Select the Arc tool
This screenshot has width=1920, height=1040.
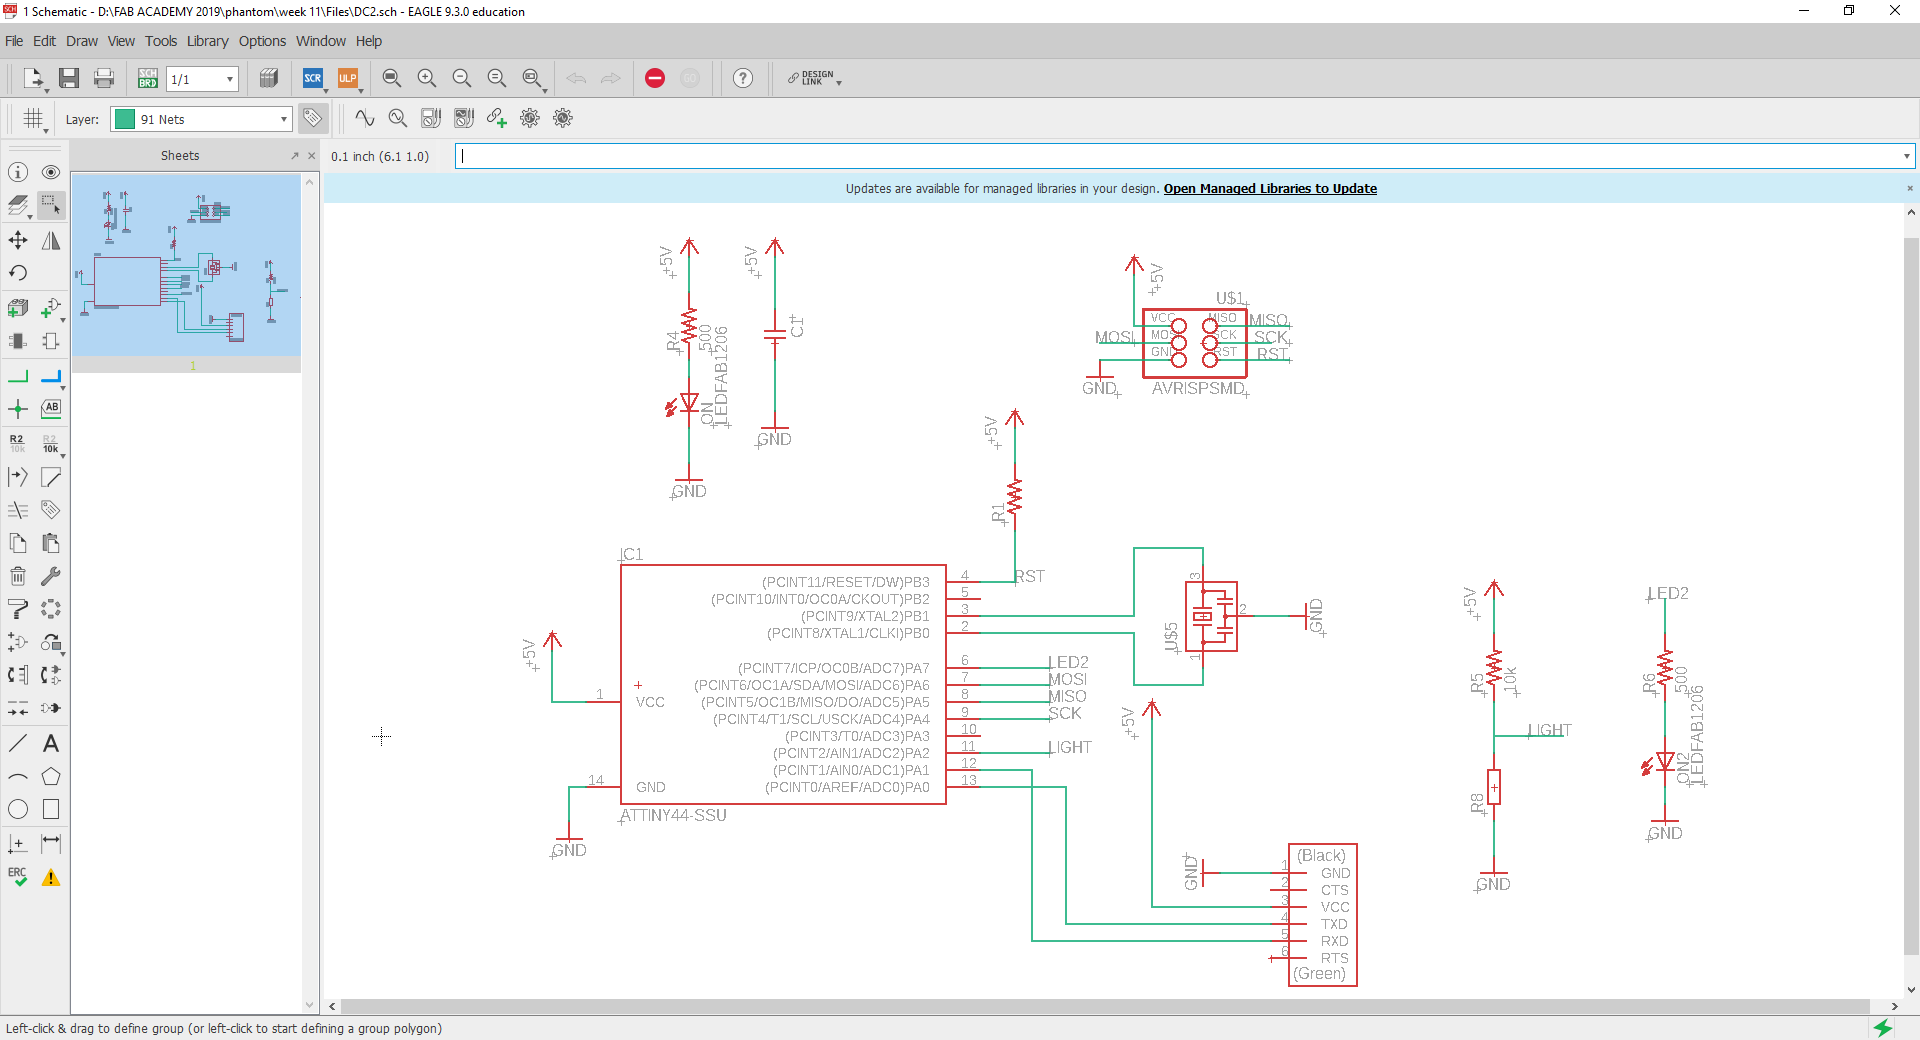(18, 776)
